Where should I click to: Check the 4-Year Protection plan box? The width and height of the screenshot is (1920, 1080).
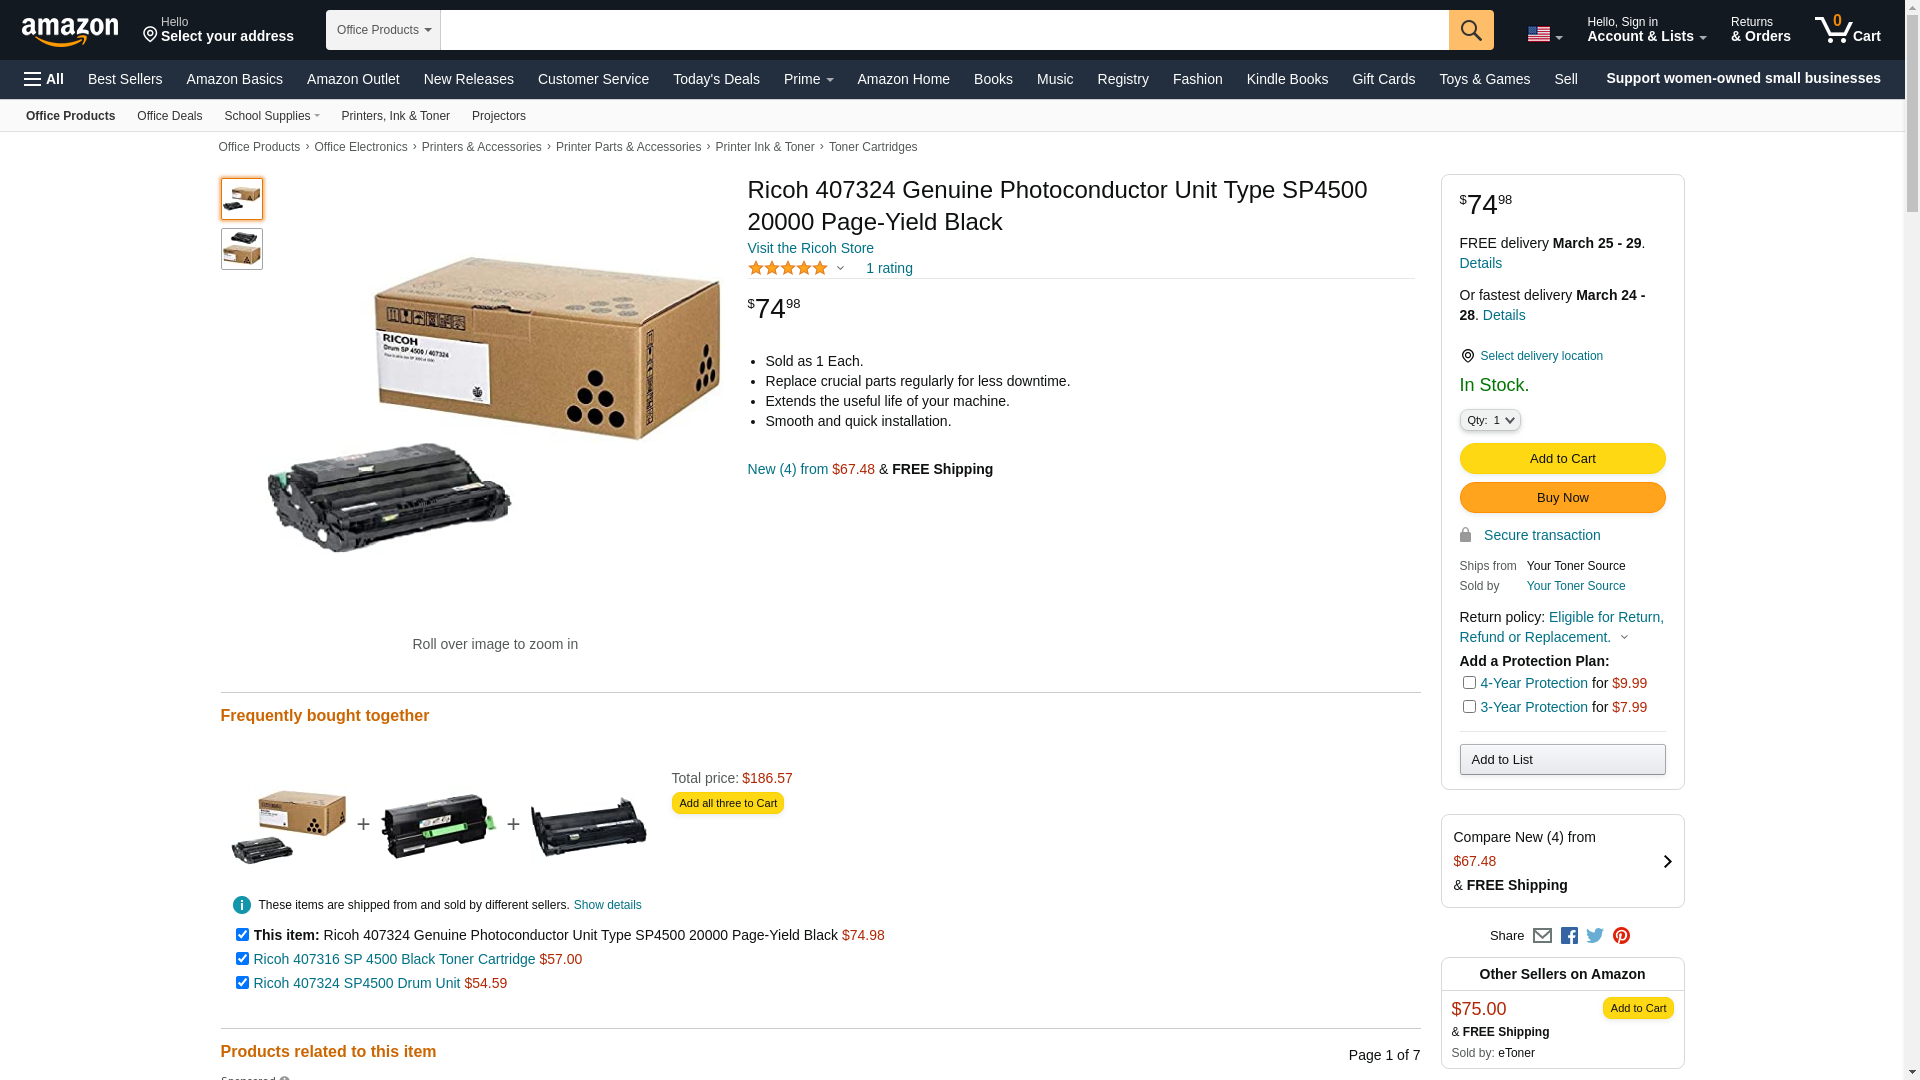tap(1469, 683)
